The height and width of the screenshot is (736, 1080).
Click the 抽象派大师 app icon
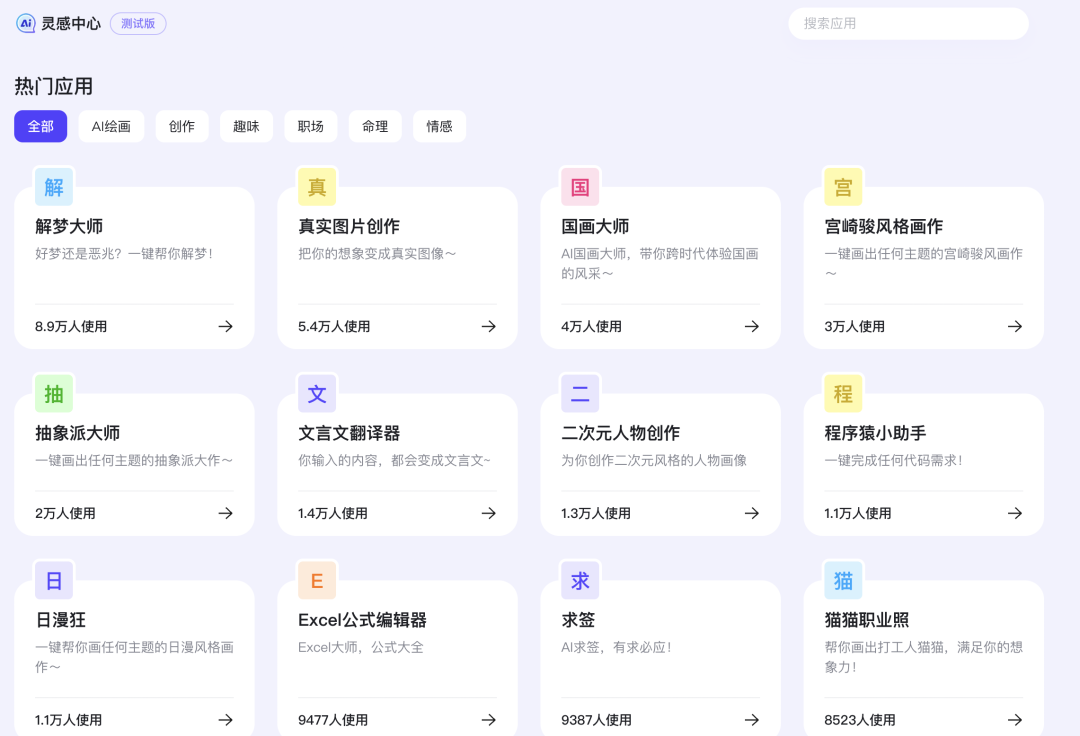[x=53, y=393]
